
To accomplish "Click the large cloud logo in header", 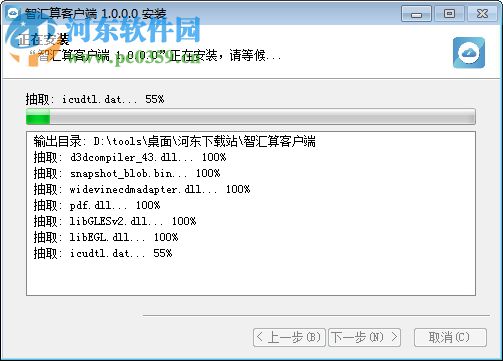I will [469, 53].
